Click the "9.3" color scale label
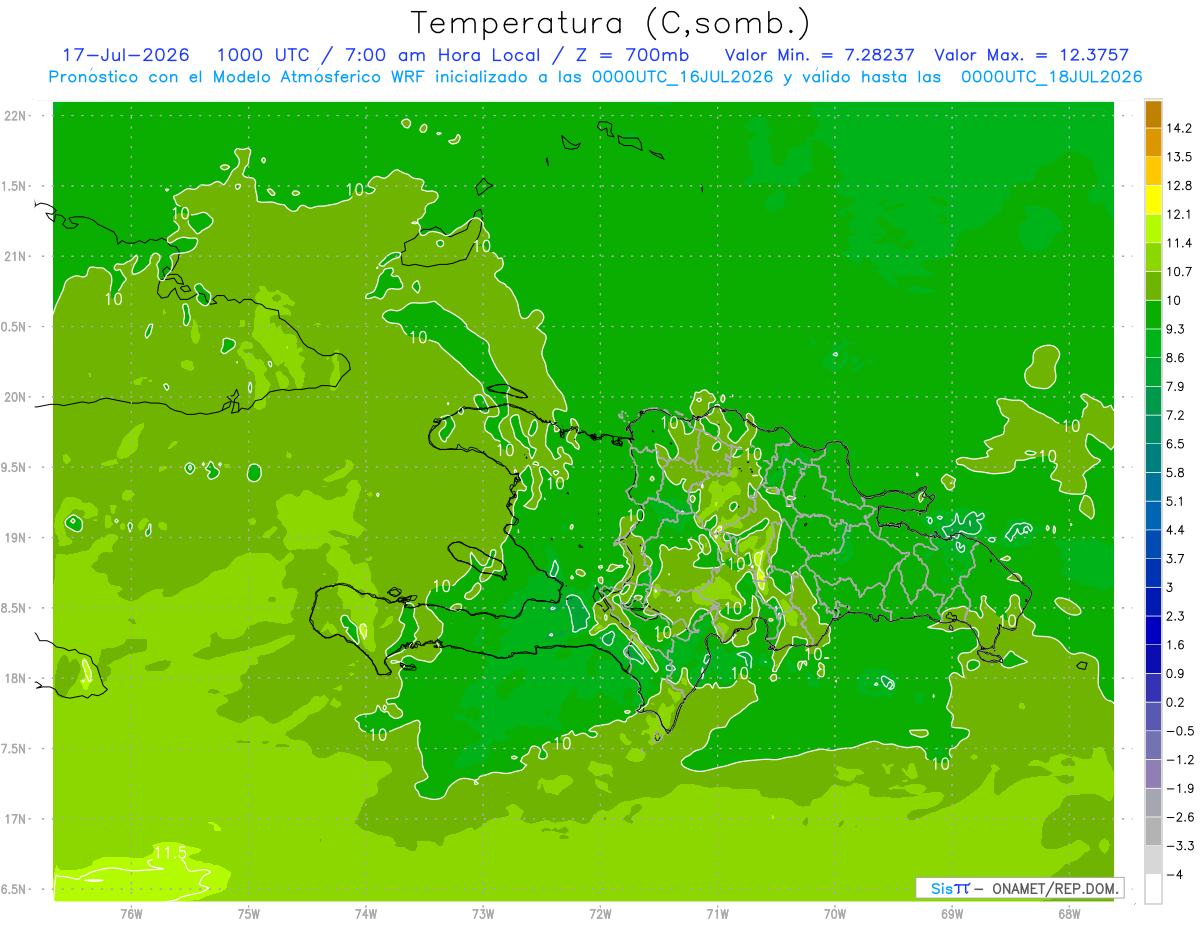The image size is (1200, 927). pyautogui.click(x=1175, y=329)
